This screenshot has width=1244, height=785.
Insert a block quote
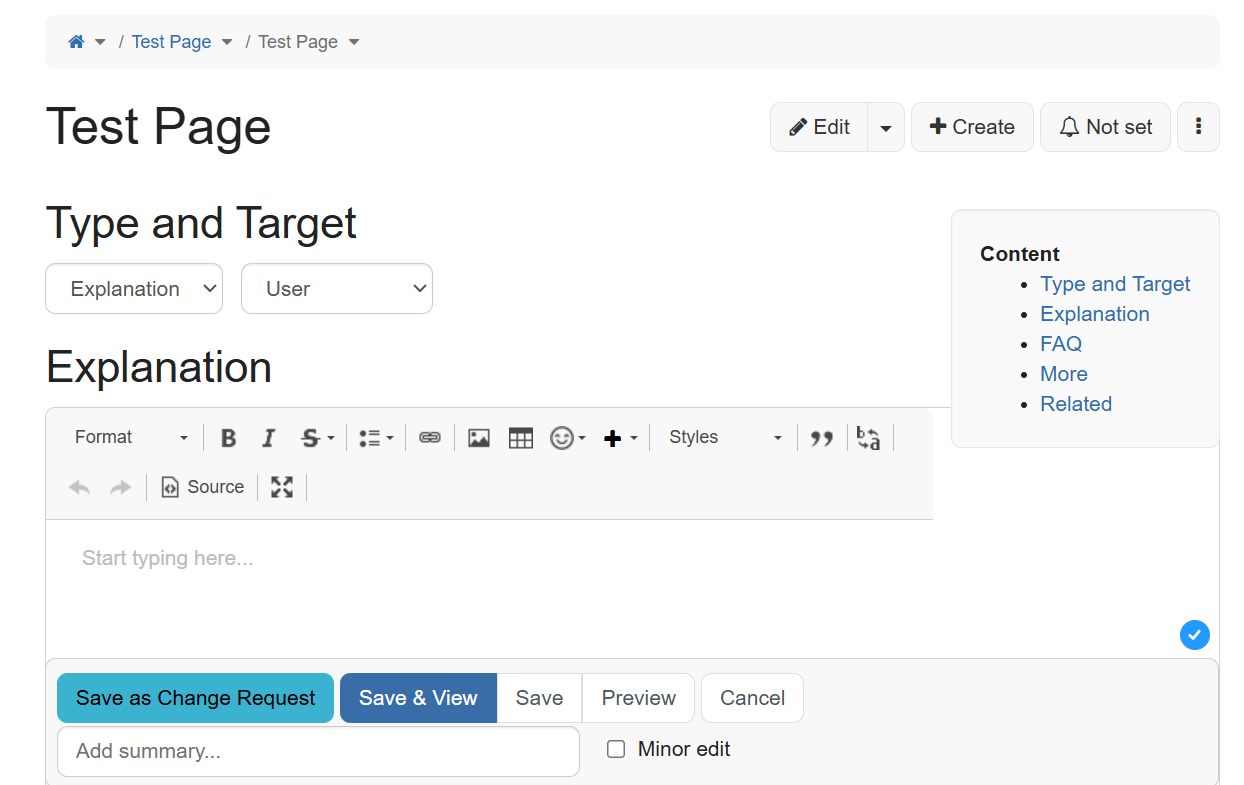[822, 438]
